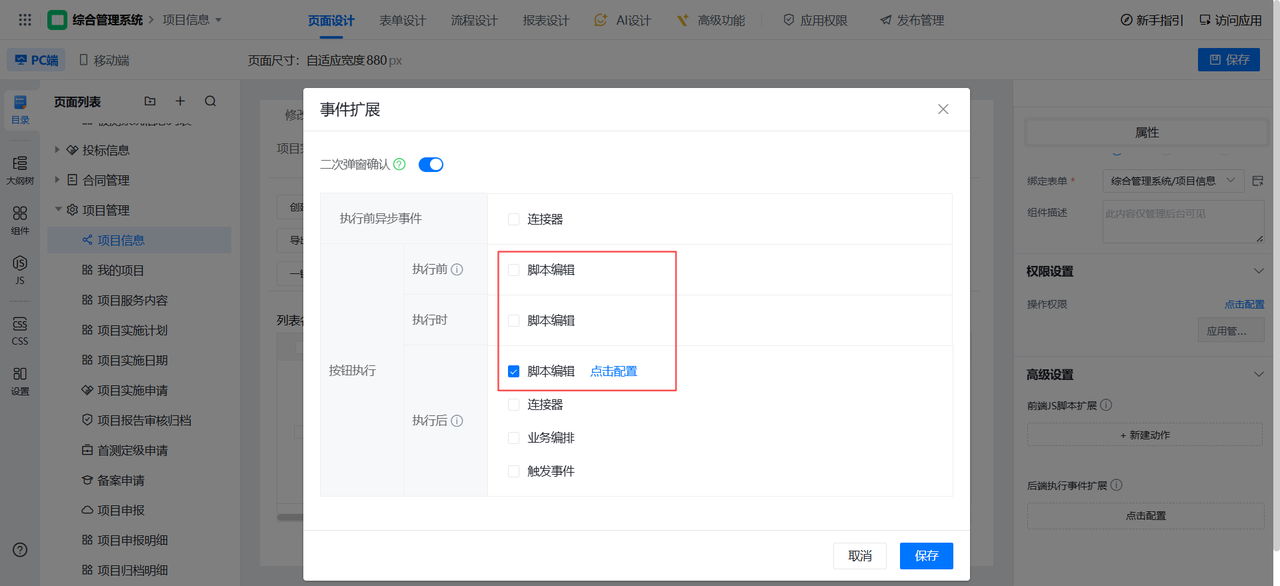This screenshot has height=586, width=1280.
Task: Switch to 移动端 view
Action: point(104,60)
